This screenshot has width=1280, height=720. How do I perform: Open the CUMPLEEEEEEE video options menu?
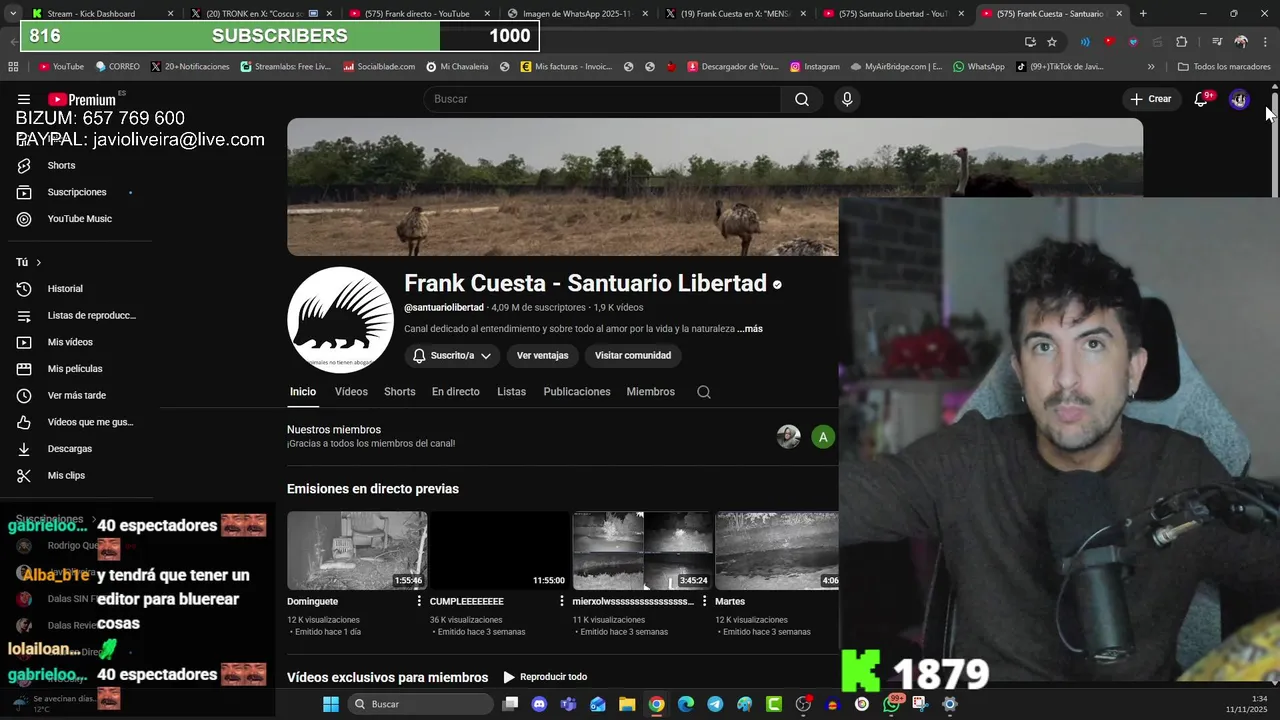click(x=562, y=602)
